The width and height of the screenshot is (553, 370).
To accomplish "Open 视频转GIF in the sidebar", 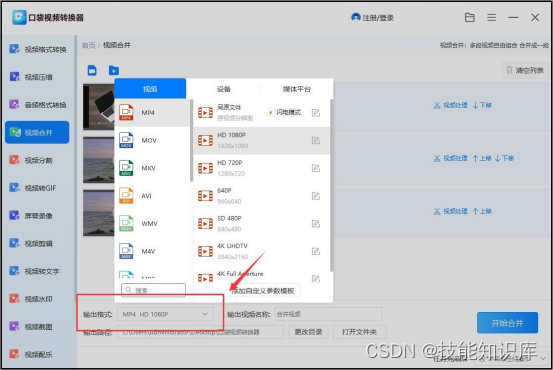I will [33, 188].
